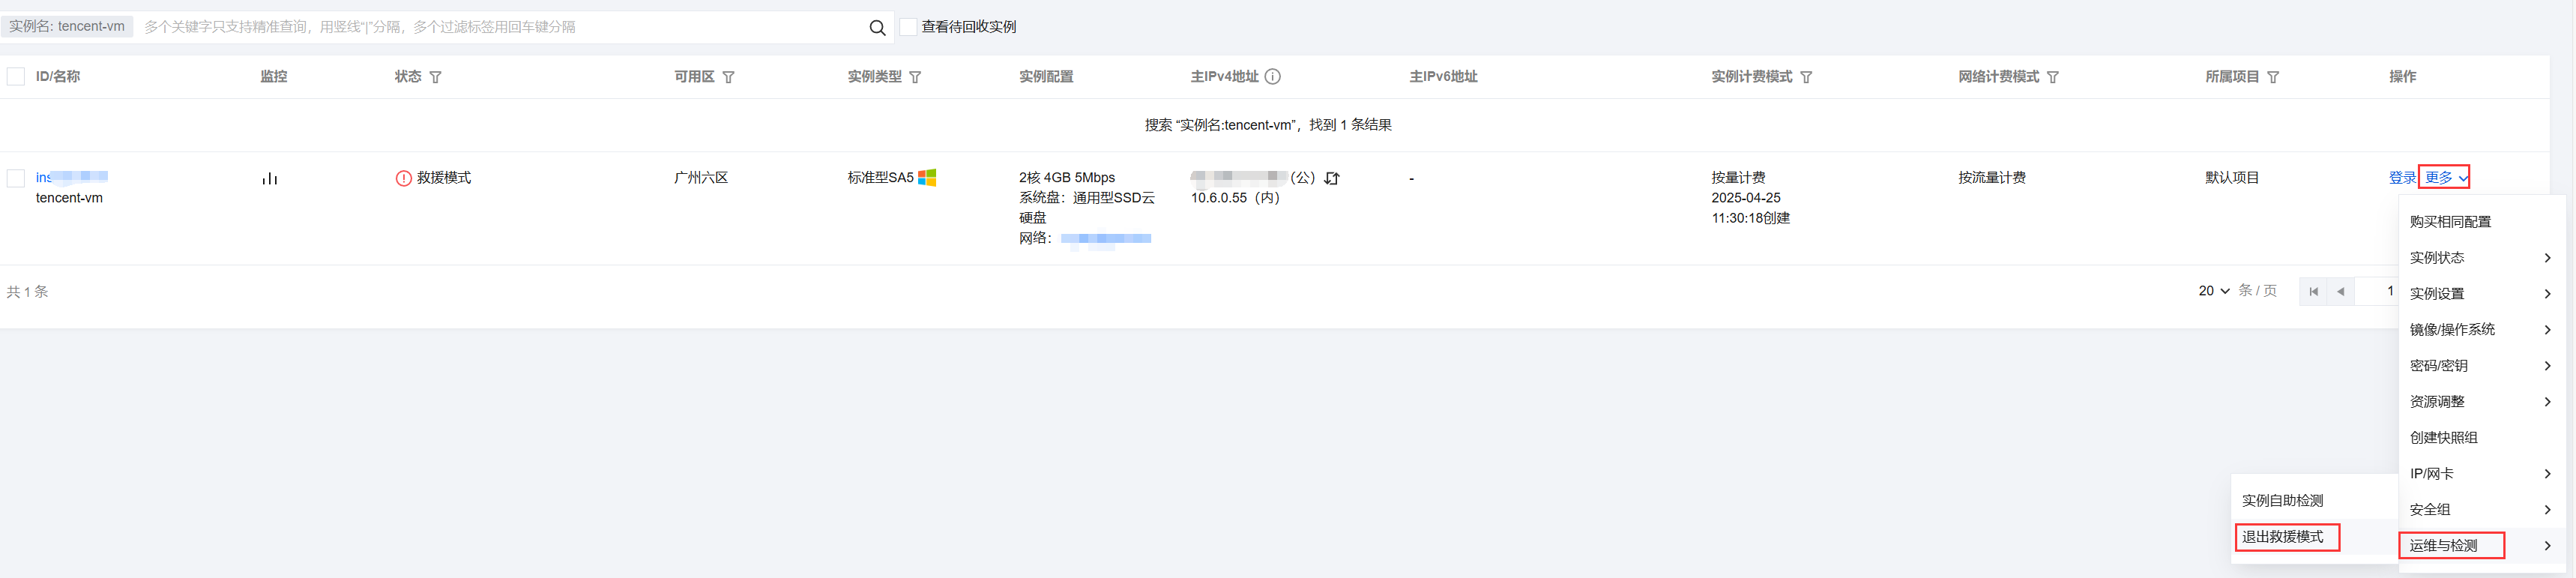The width and height of the screenshot is (2576, 578).
Task: Click the 标准型SA5 instance type text
Action: pos(880,178)
